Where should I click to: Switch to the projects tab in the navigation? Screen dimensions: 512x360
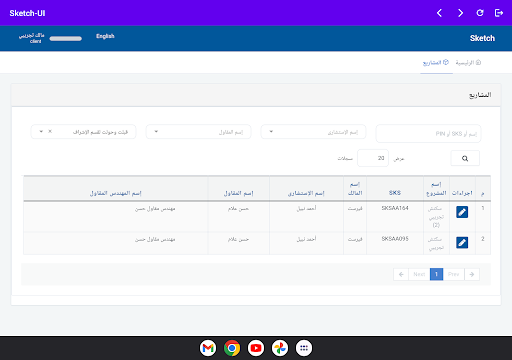[436, 63]
